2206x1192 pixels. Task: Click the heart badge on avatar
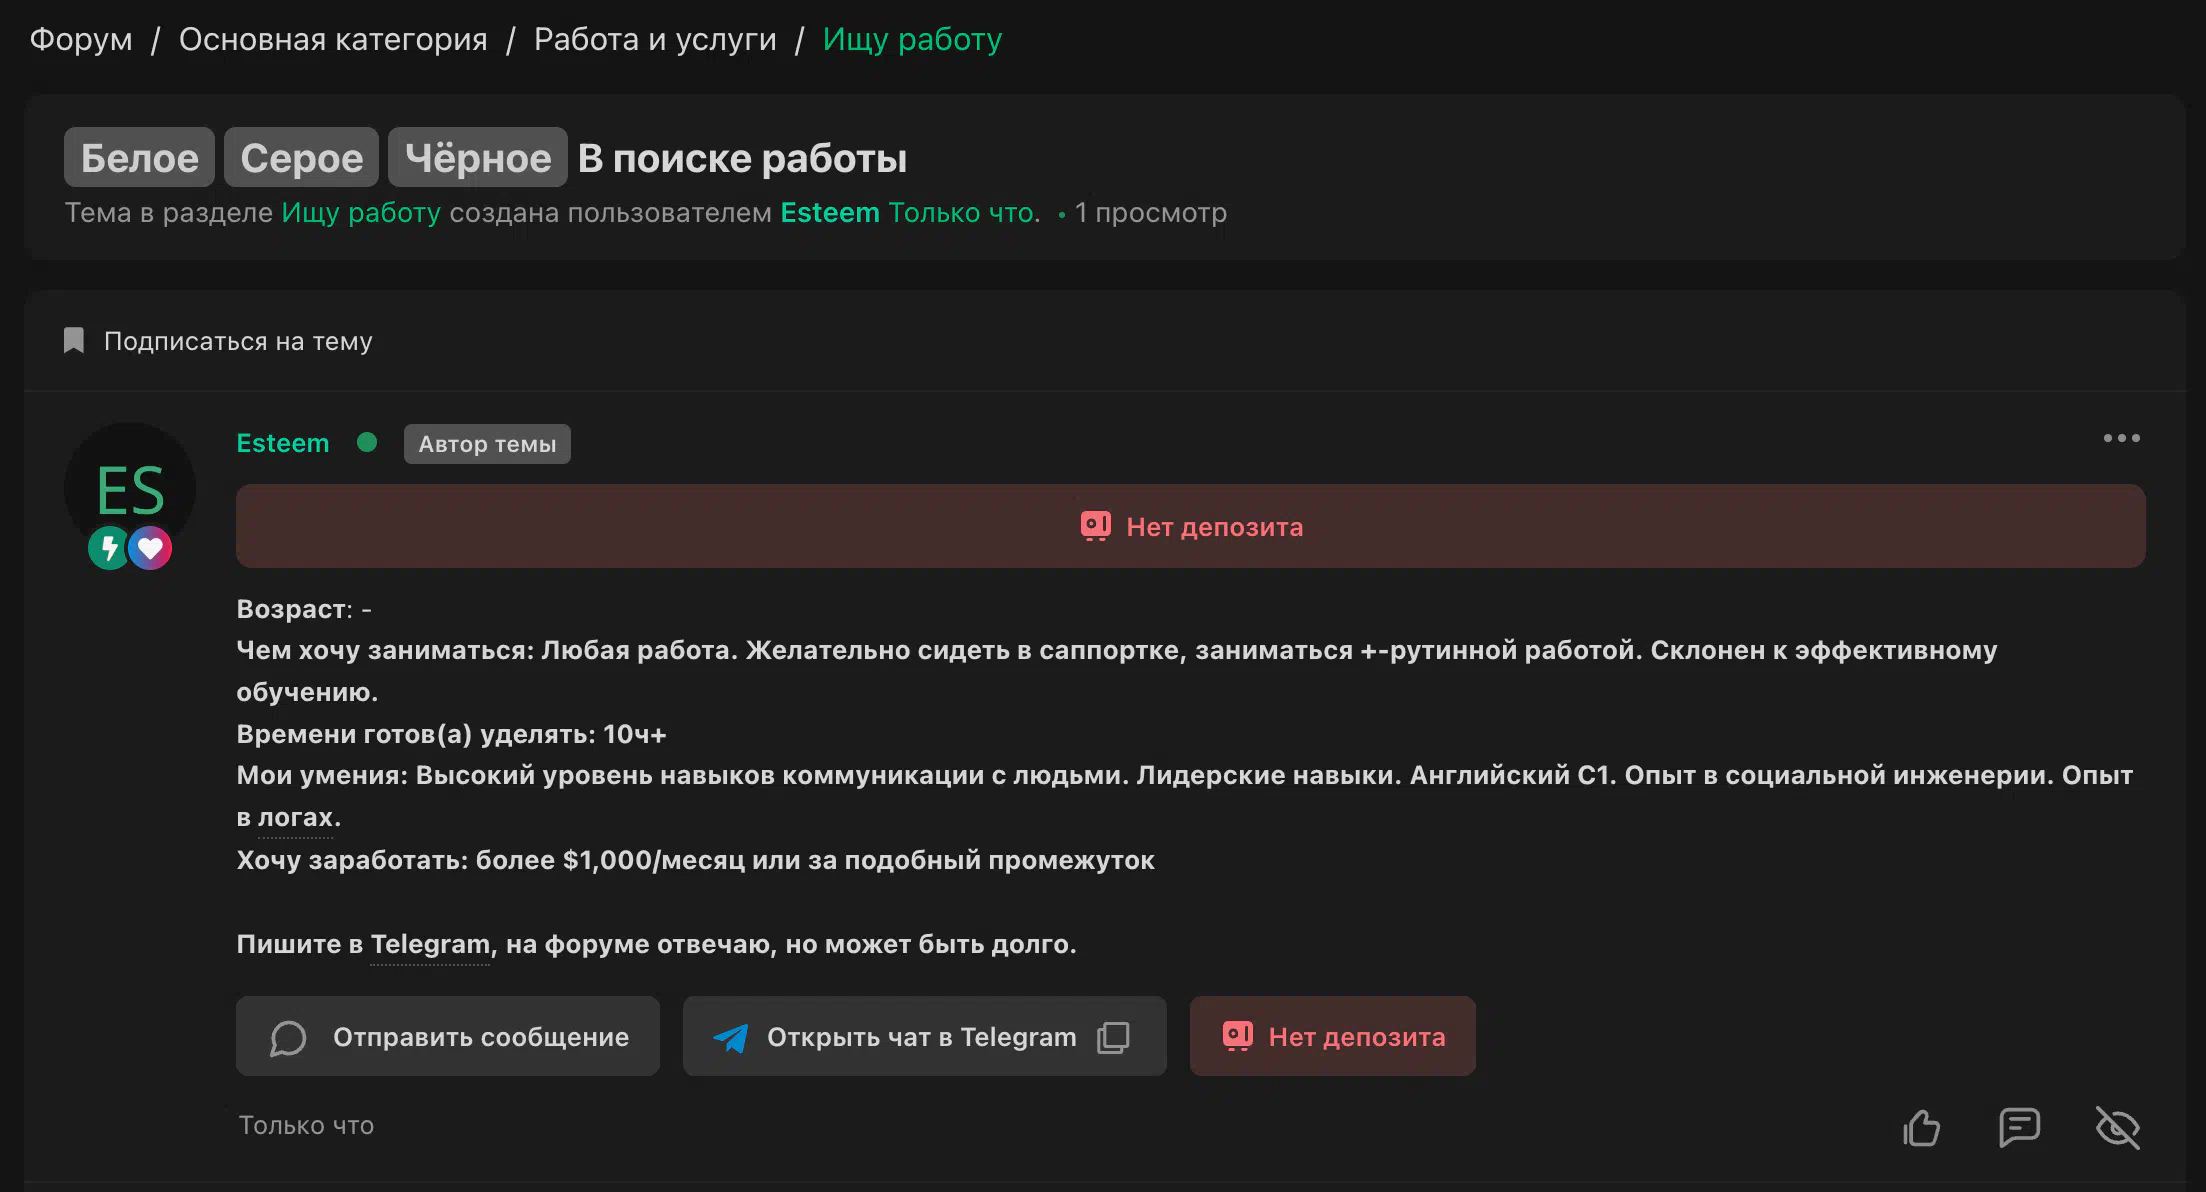150,548
